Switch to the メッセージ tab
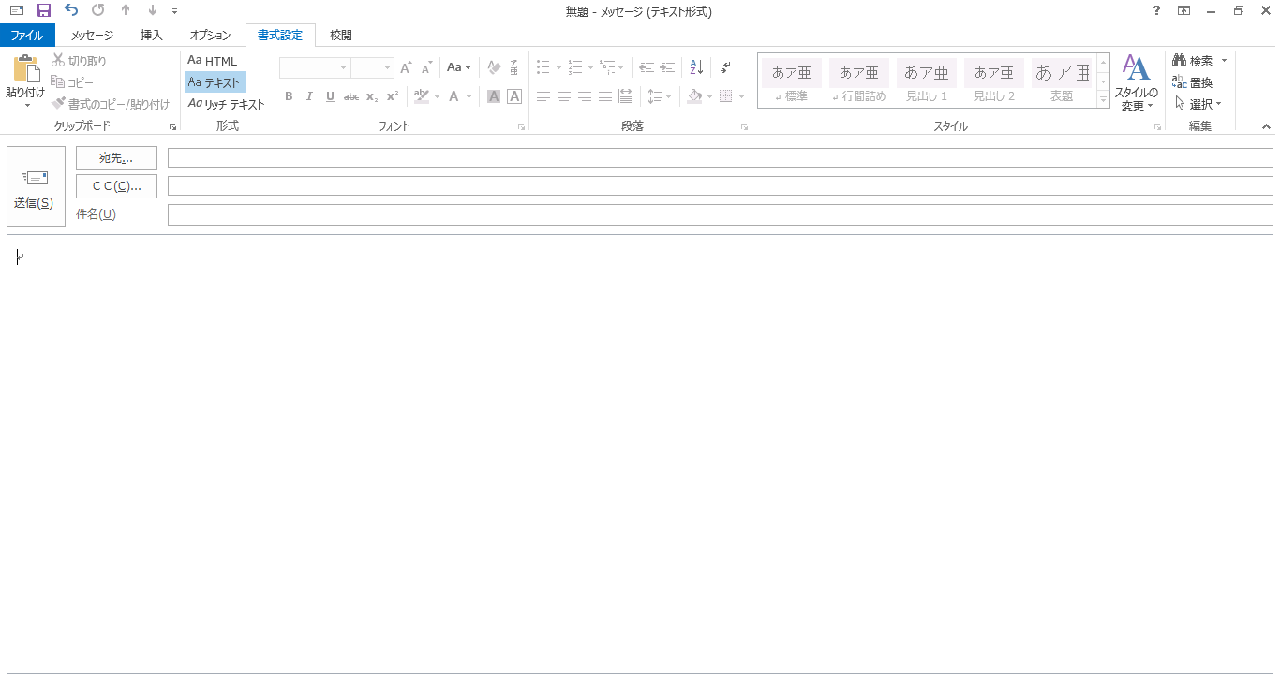1275x679 pixels. pyautogui.click(x=92, y=35)
